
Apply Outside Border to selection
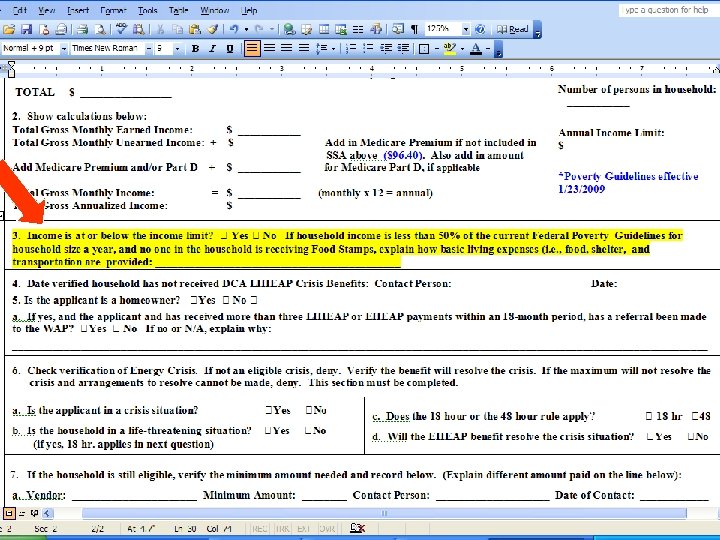pos(424,48)
